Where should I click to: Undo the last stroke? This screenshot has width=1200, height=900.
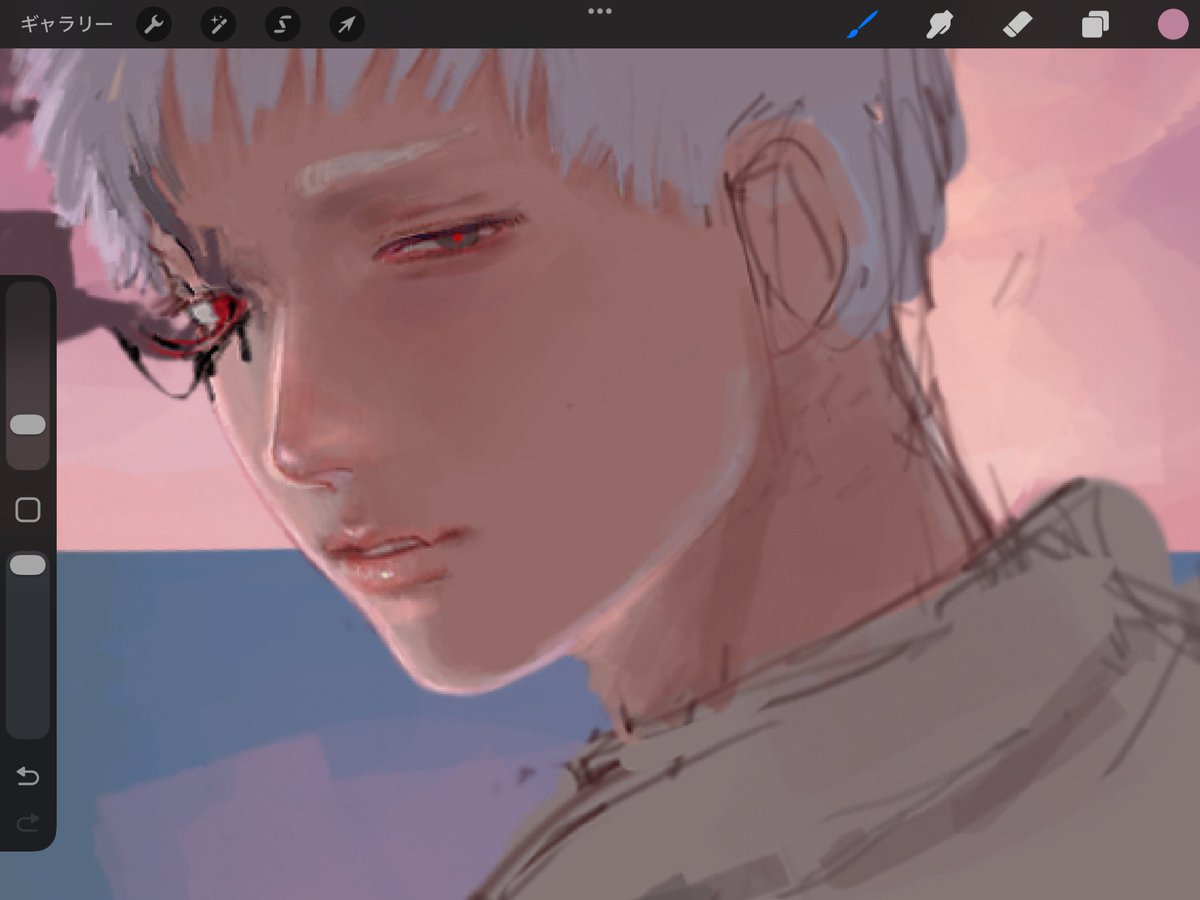click(28, 776)
